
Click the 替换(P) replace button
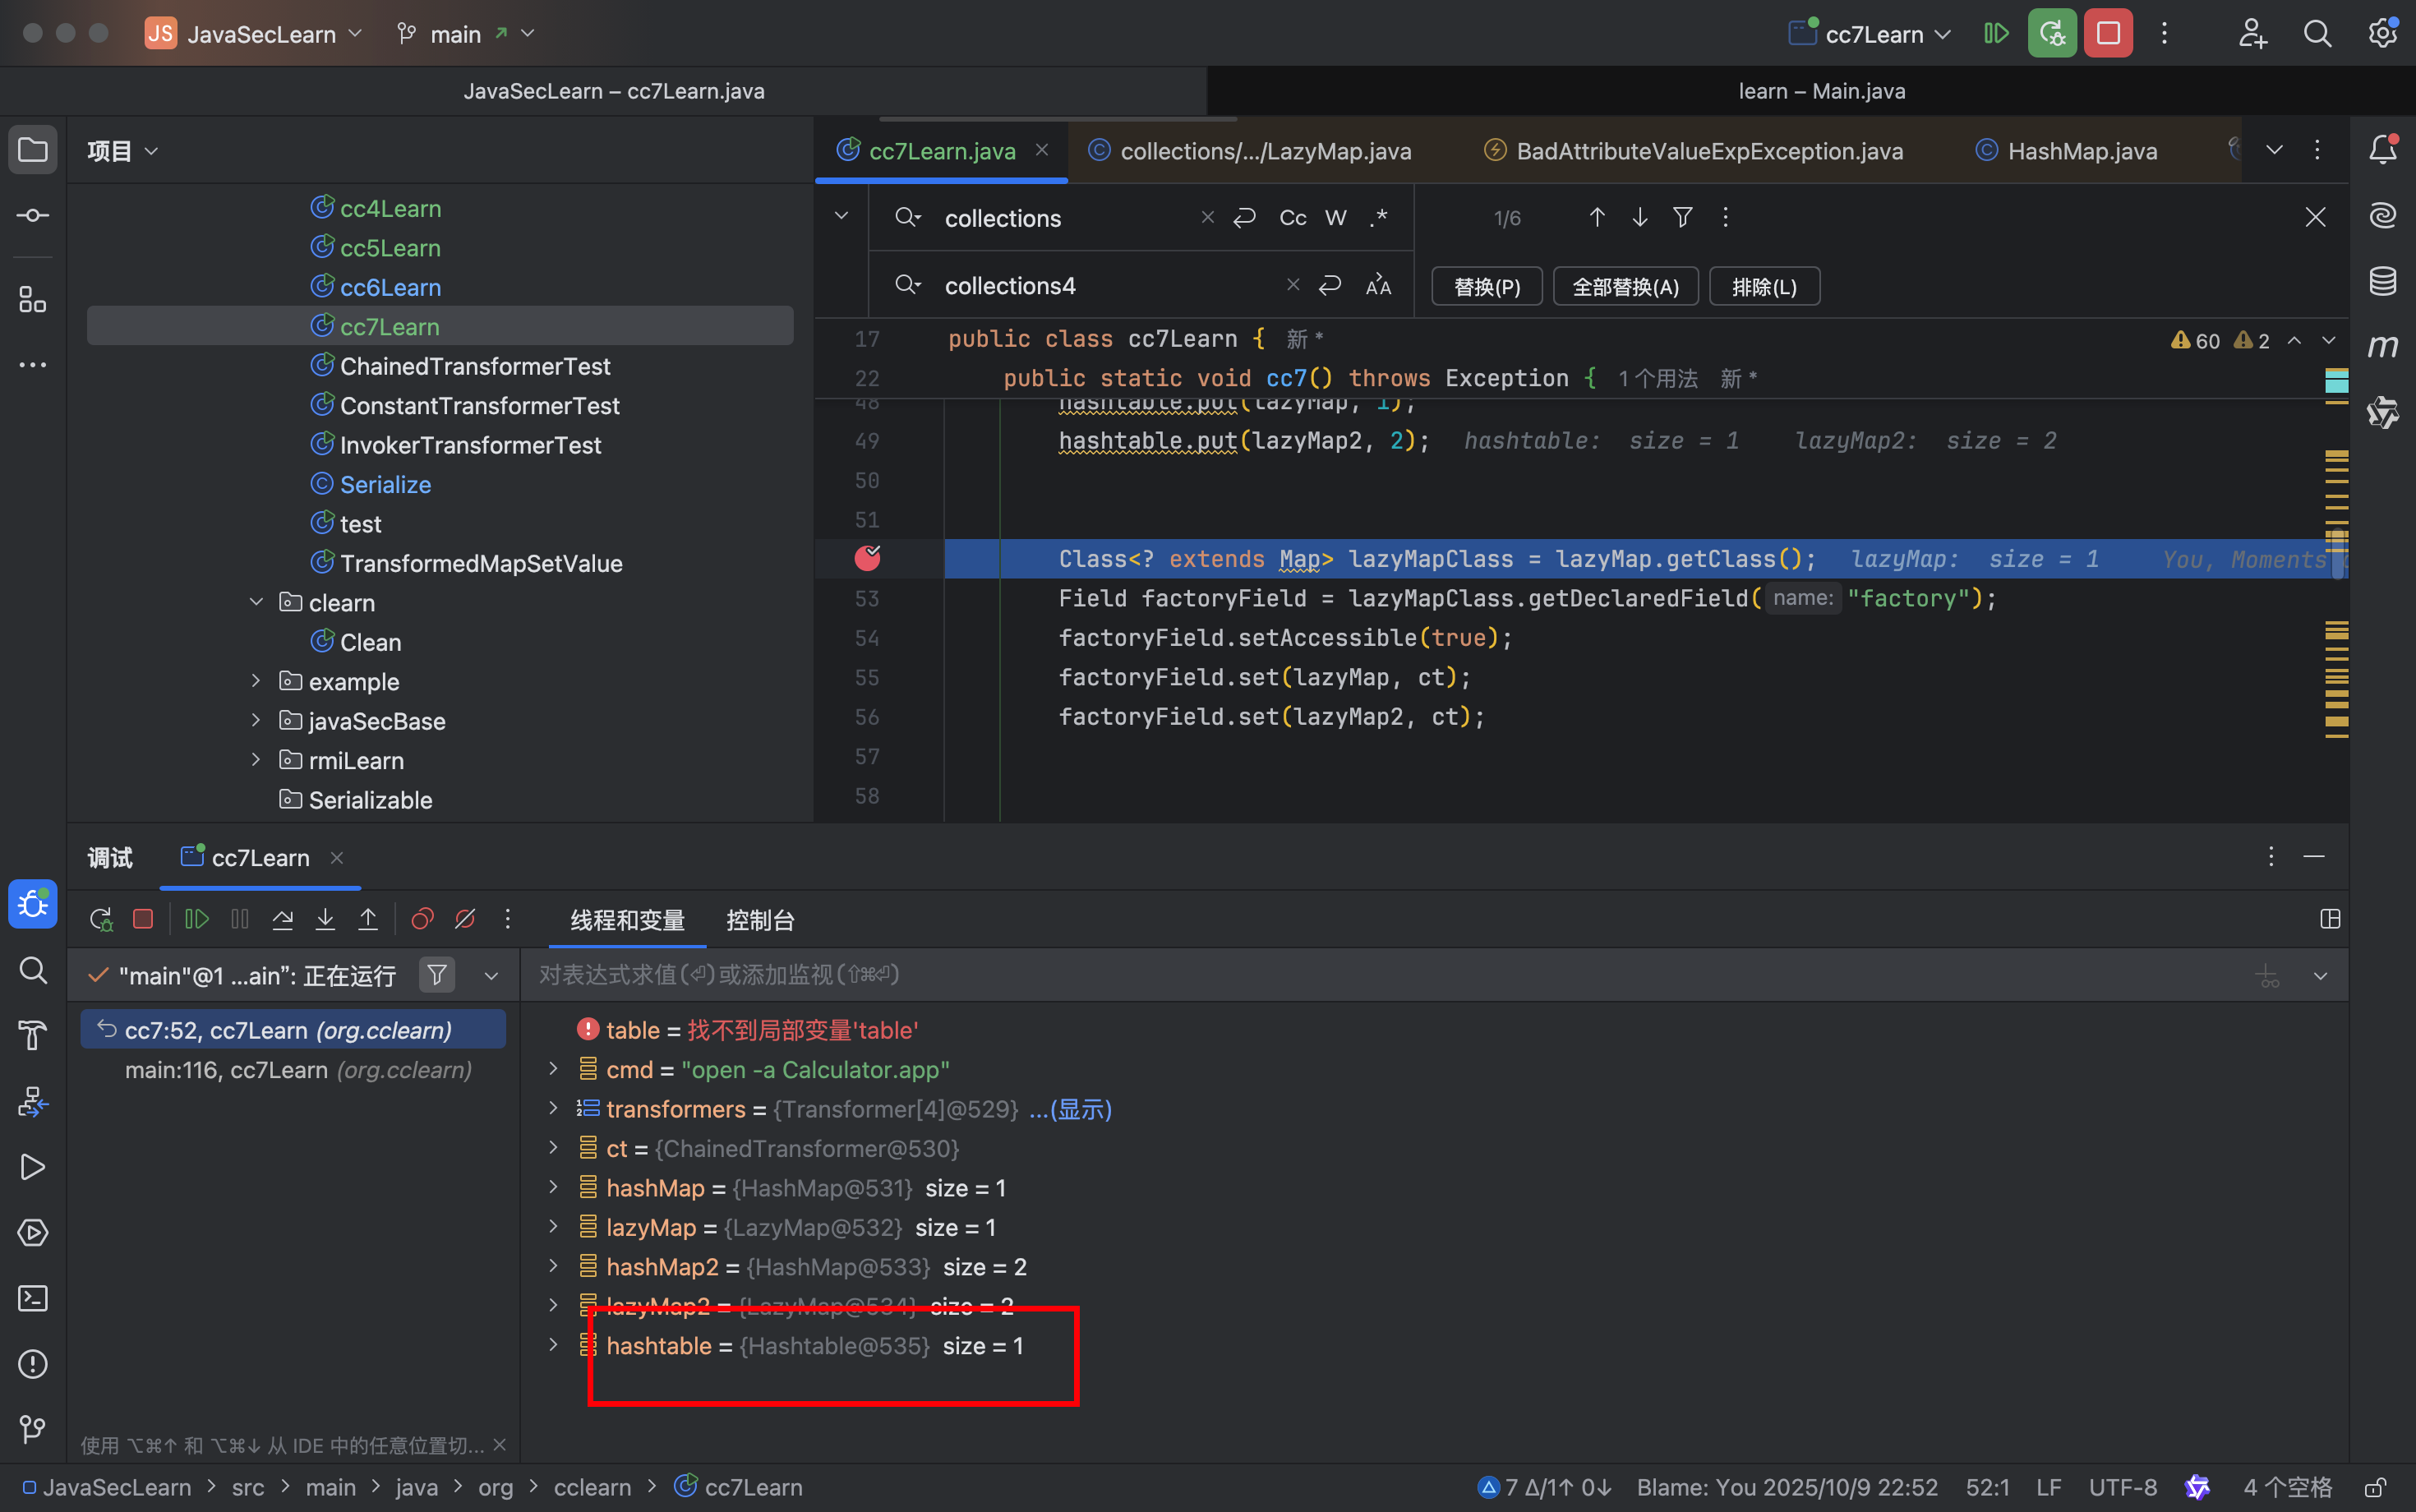coord(1486,287)
